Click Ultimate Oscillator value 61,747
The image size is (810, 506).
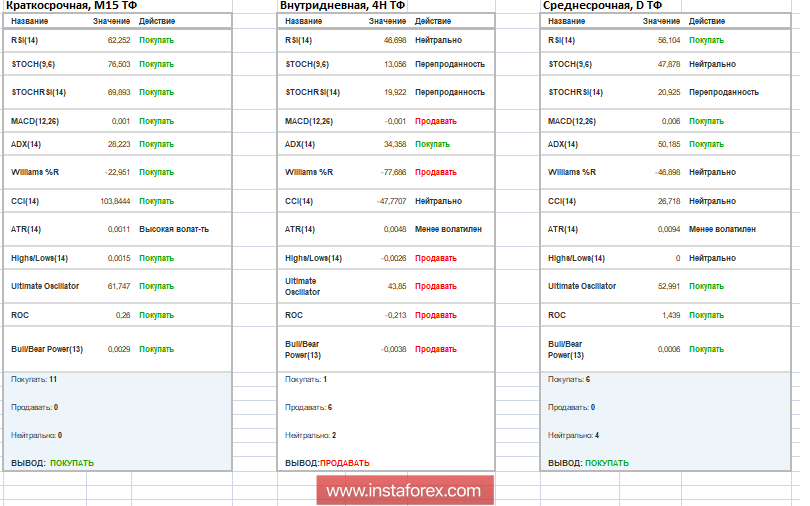click(x=119, y=286)
